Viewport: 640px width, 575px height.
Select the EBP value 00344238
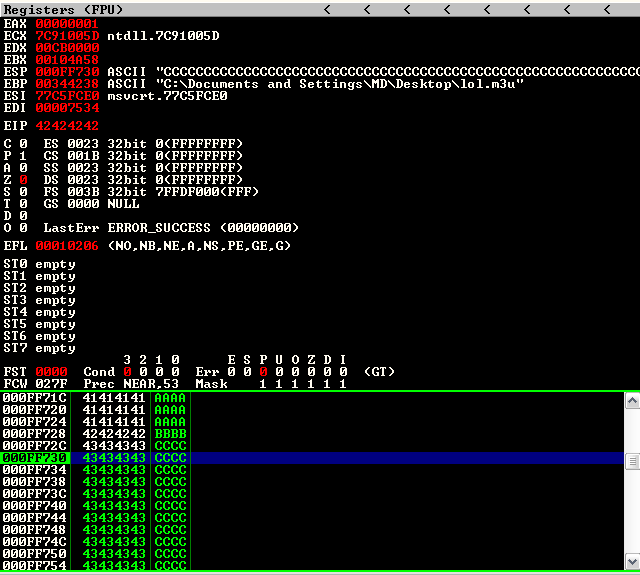click(x=67, y=84)
